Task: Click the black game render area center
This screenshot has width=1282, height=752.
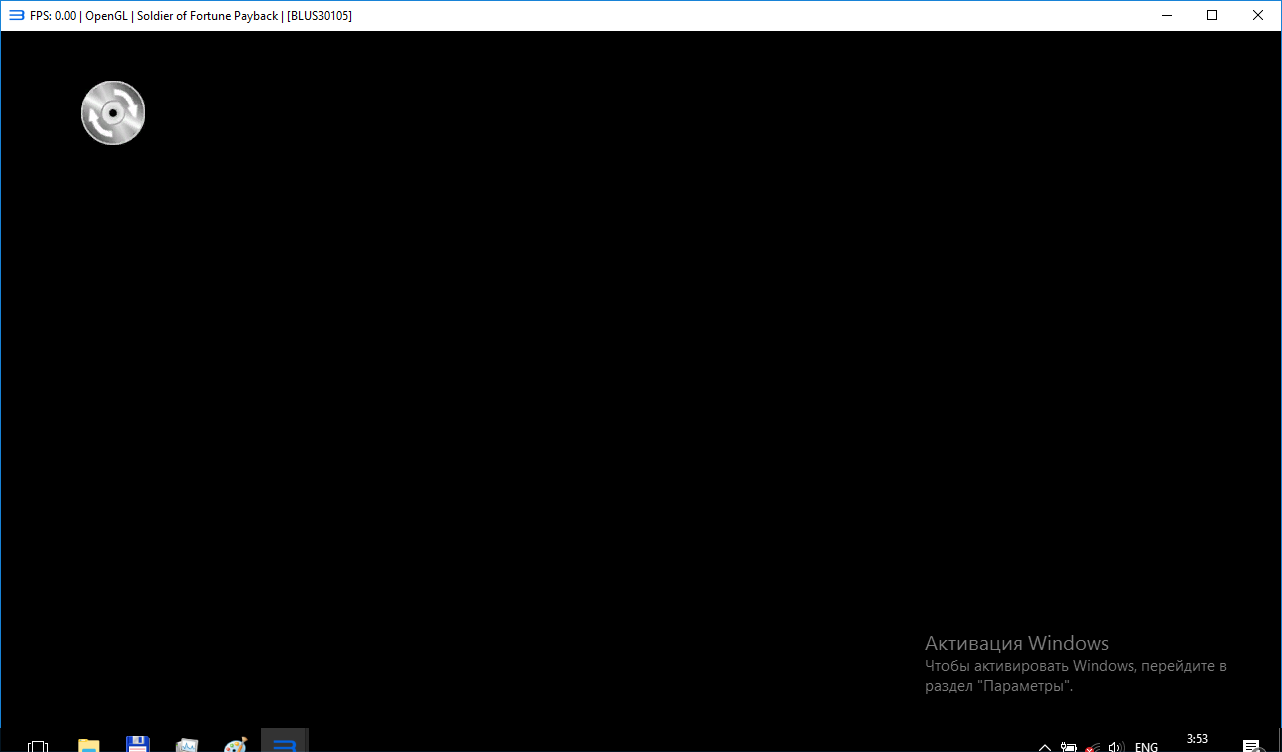Action: tap(640, 380)
